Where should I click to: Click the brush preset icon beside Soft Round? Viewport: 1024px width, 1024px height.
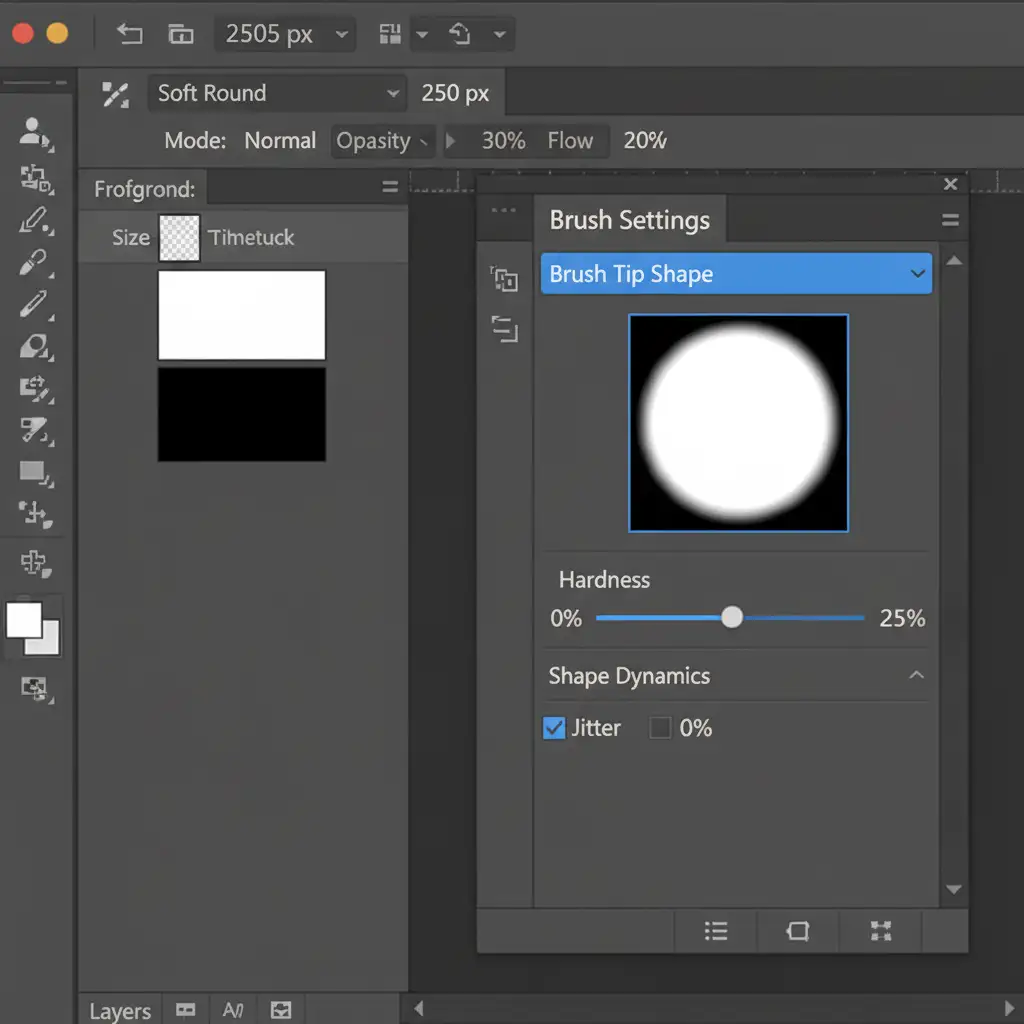(116, 94)
